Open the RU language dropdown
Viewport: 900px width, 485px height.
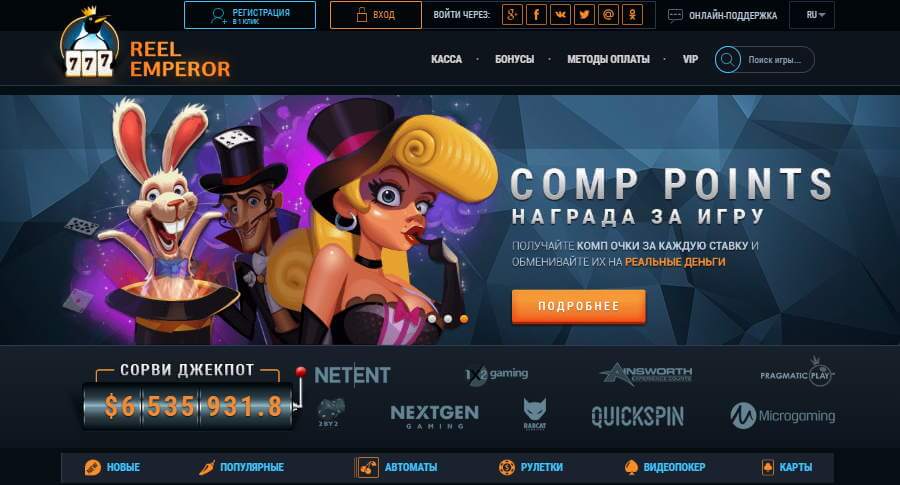(x=812, y=15)
